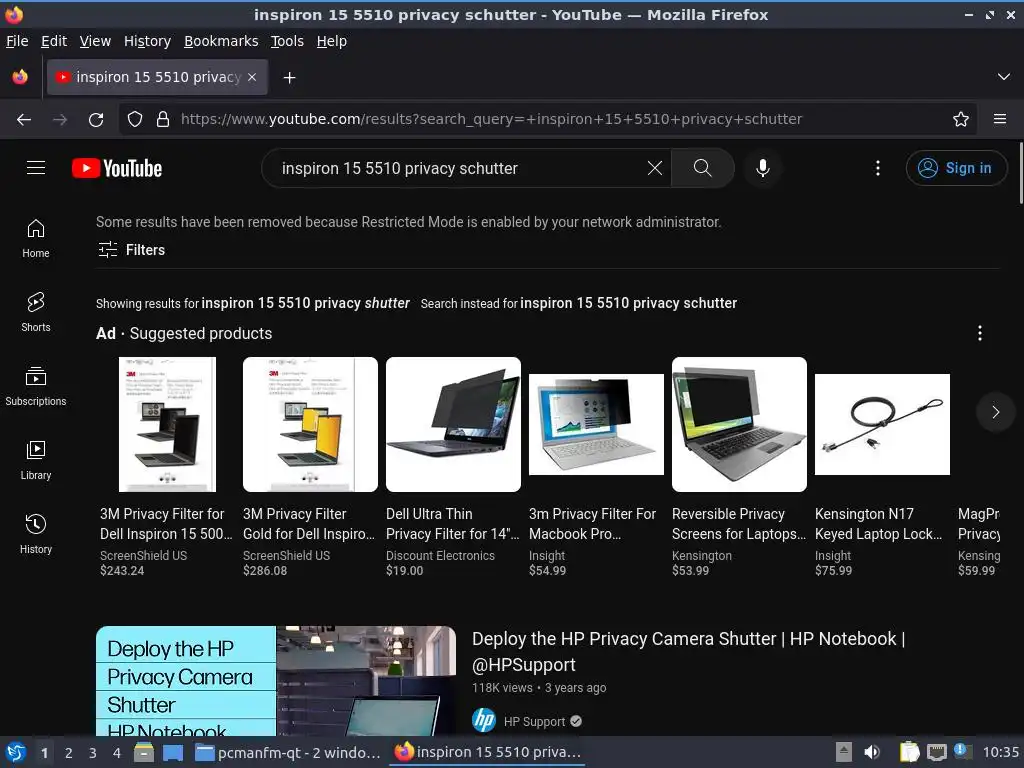Image resolution: width=1024 pixels, height=768 pixels.
Task: Expand the list all tabs dropdown arrow
Action: point(1004,77)
